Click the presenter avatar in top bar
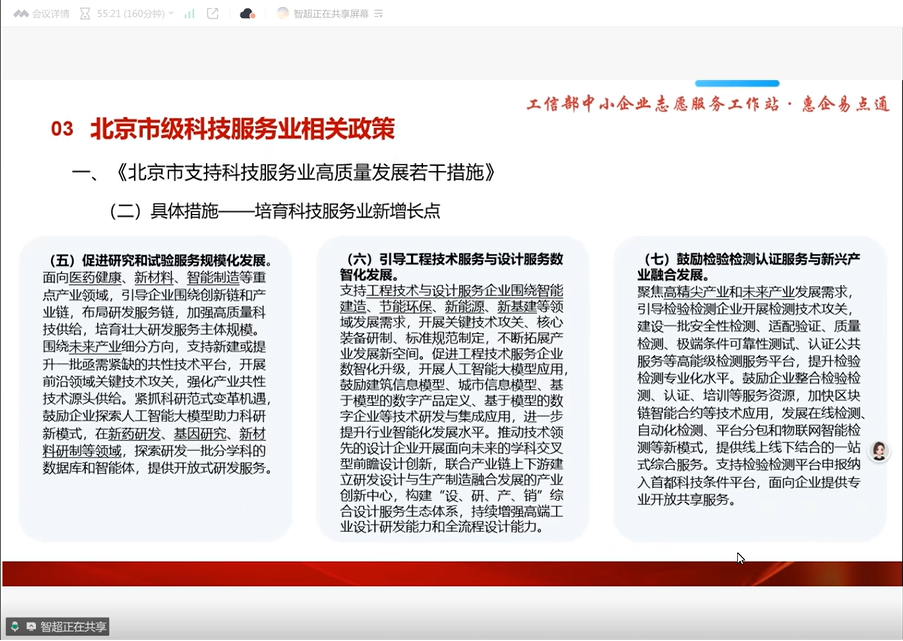 (283, 13)
